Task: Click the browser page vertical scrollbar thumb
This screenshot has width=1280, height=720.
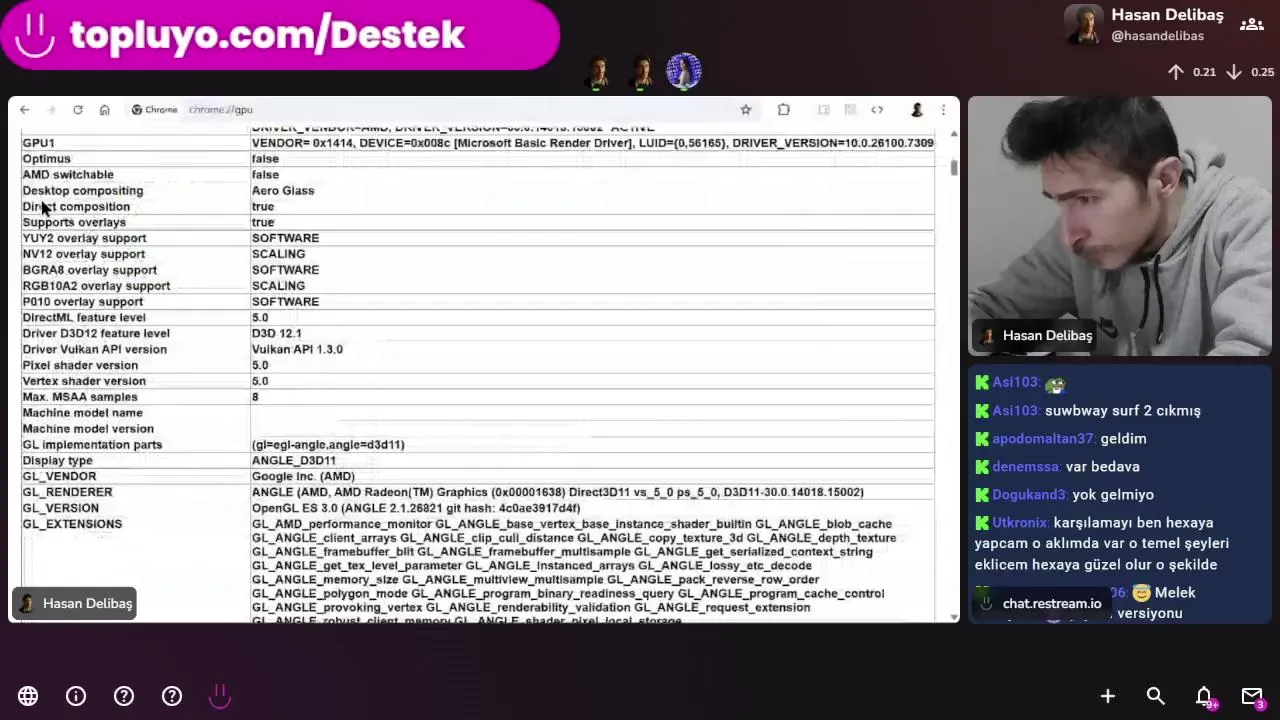Action: (x=954, y=167)
